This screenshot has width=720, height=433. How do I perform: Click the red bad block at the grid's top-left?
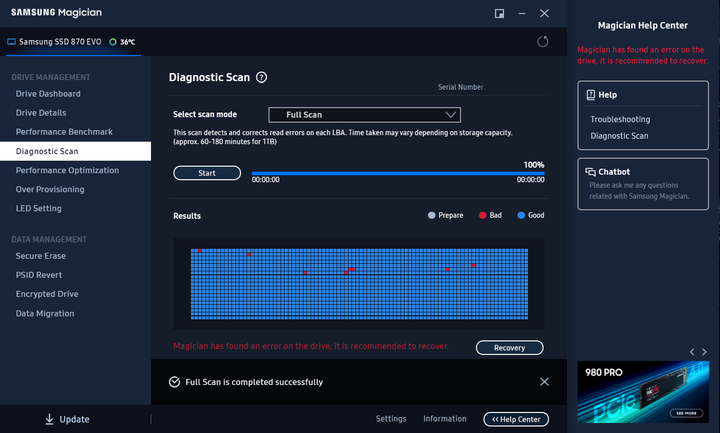click(200, 251)
